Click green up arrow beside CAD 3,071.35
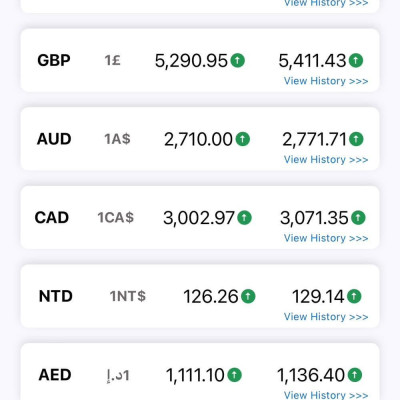The image size is (400, 400). tap(358, 218)
